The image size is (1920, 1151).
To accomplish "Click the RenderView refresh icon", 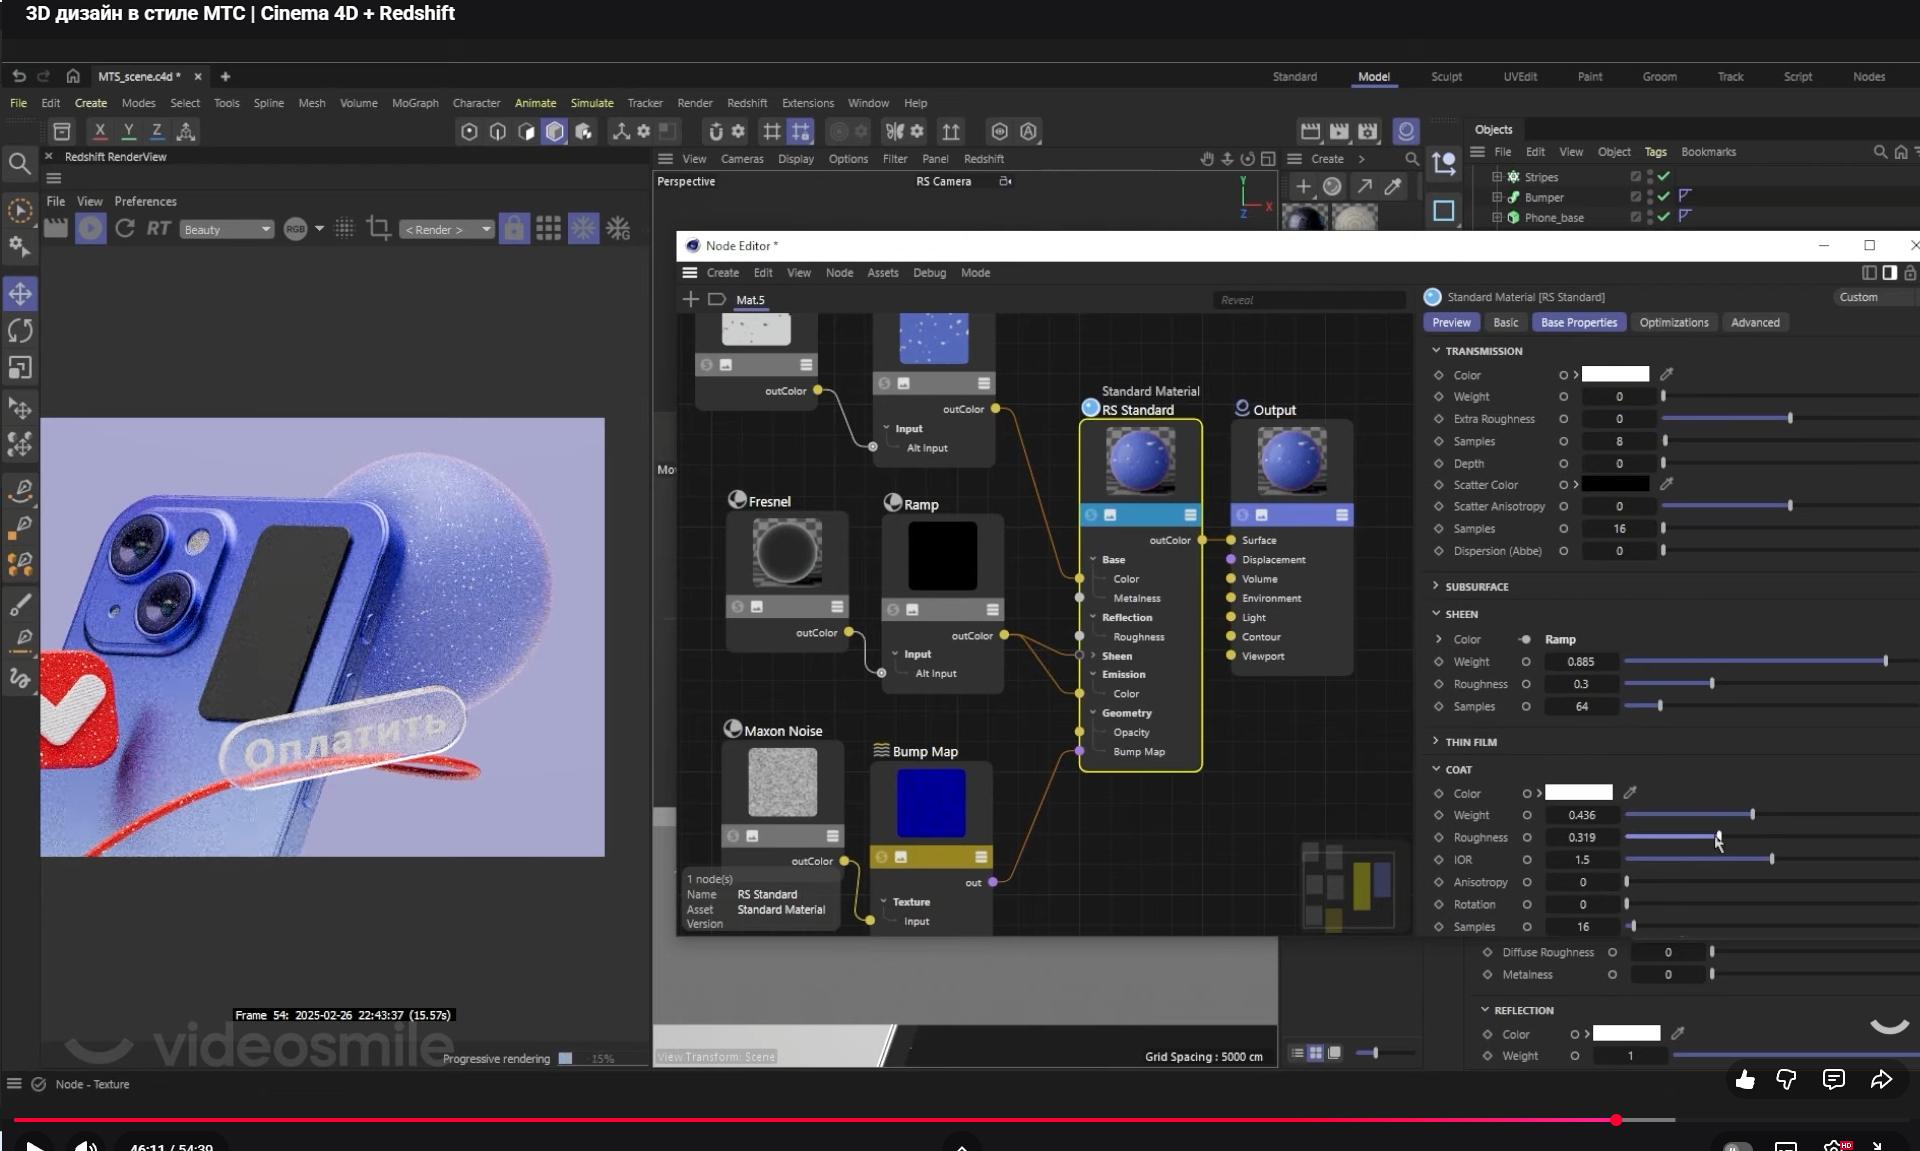I will pos(125,229).
